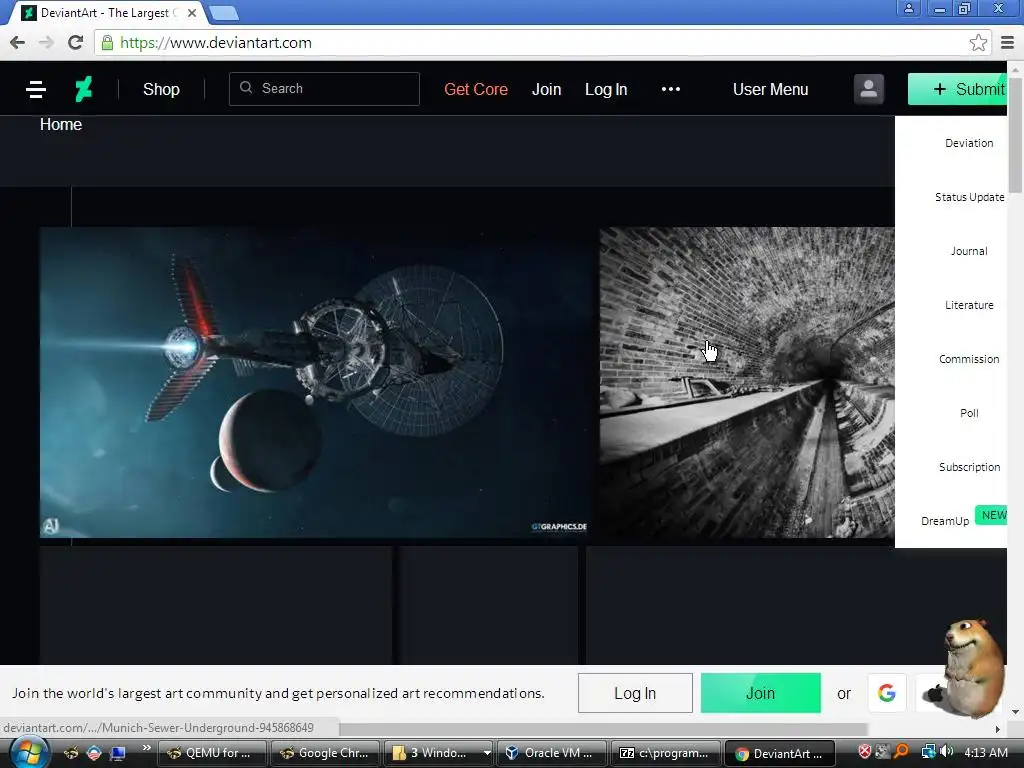1024x768 pixels.
Task: Open the three-dots more menu
Action: [x=671, y=89]
